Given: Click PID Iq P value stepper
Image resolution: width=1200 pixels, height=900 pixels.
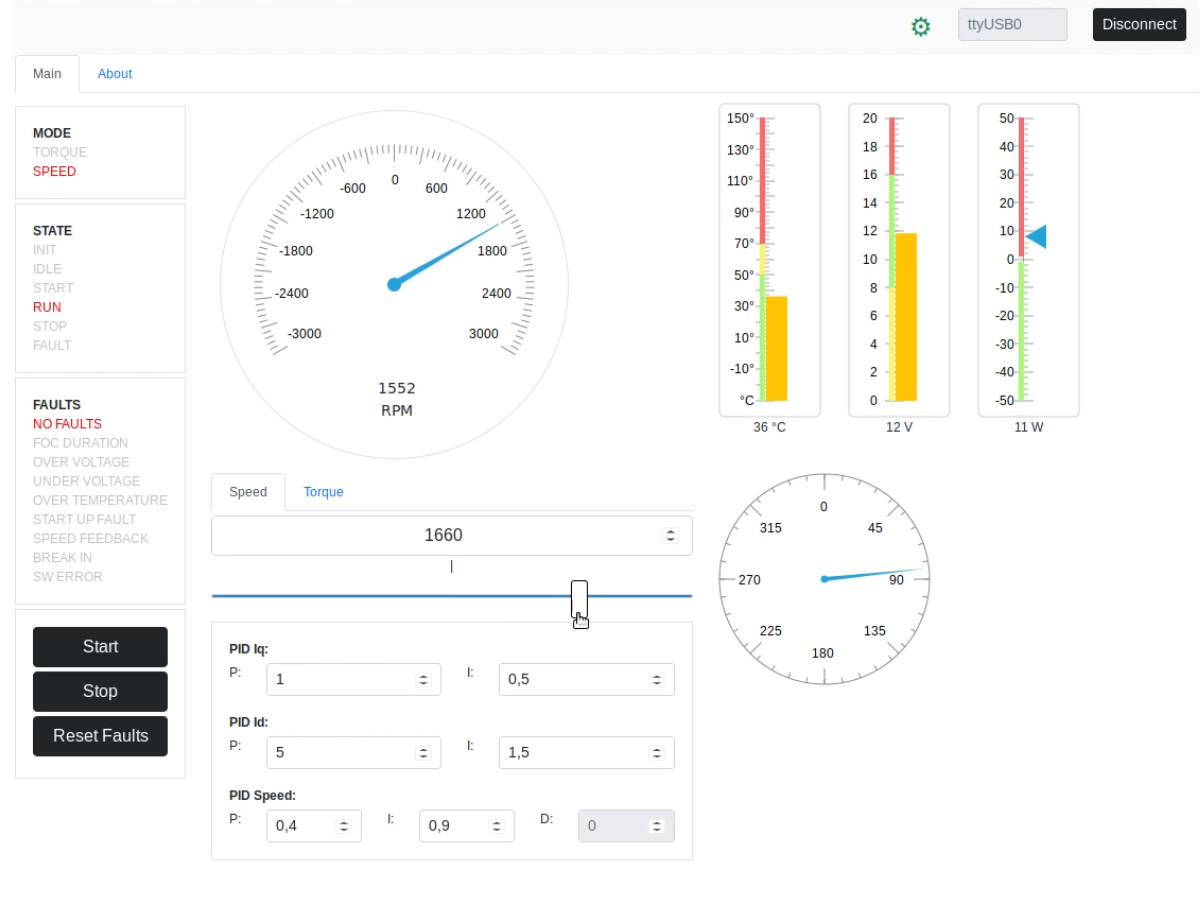Looking at the screenshot, I should [423, 680].
